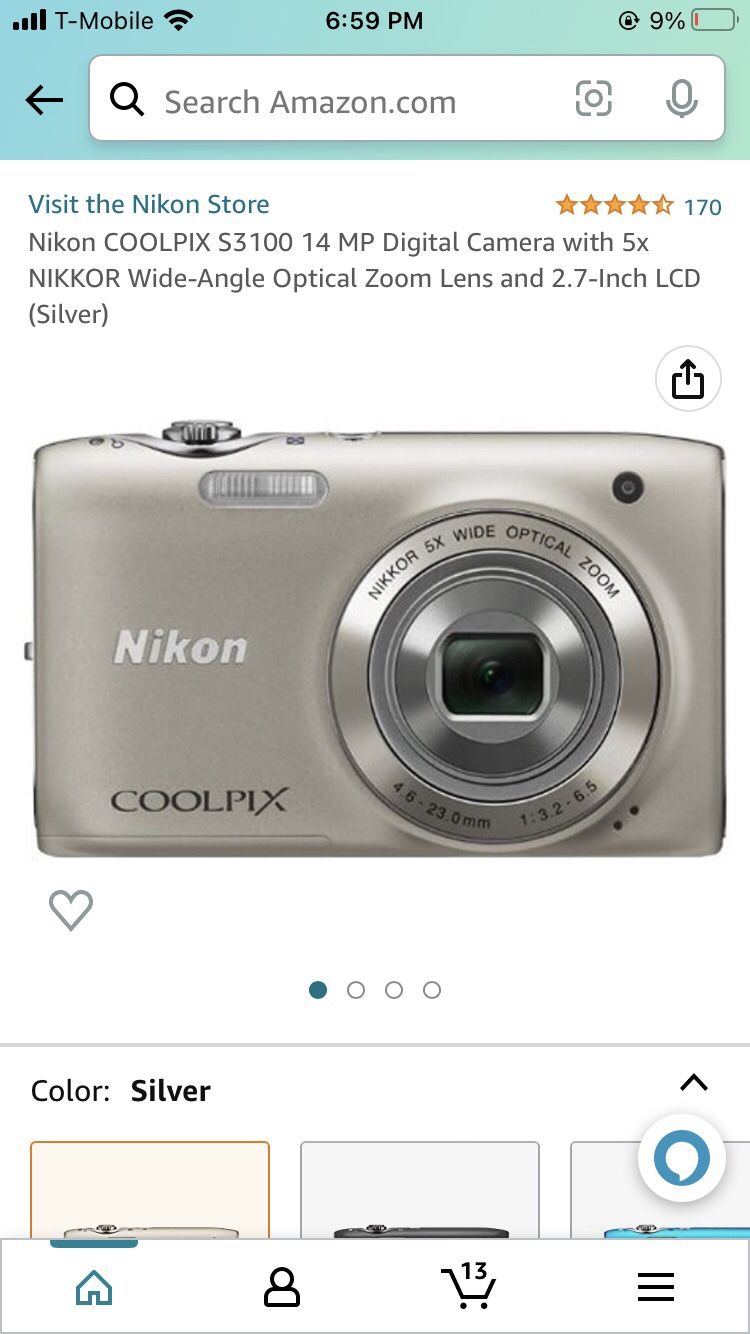Open shopping cart with 13 items
The height and width of the screenshot is (1334, 750).
pyautogui.click(x=468, y=1285)
